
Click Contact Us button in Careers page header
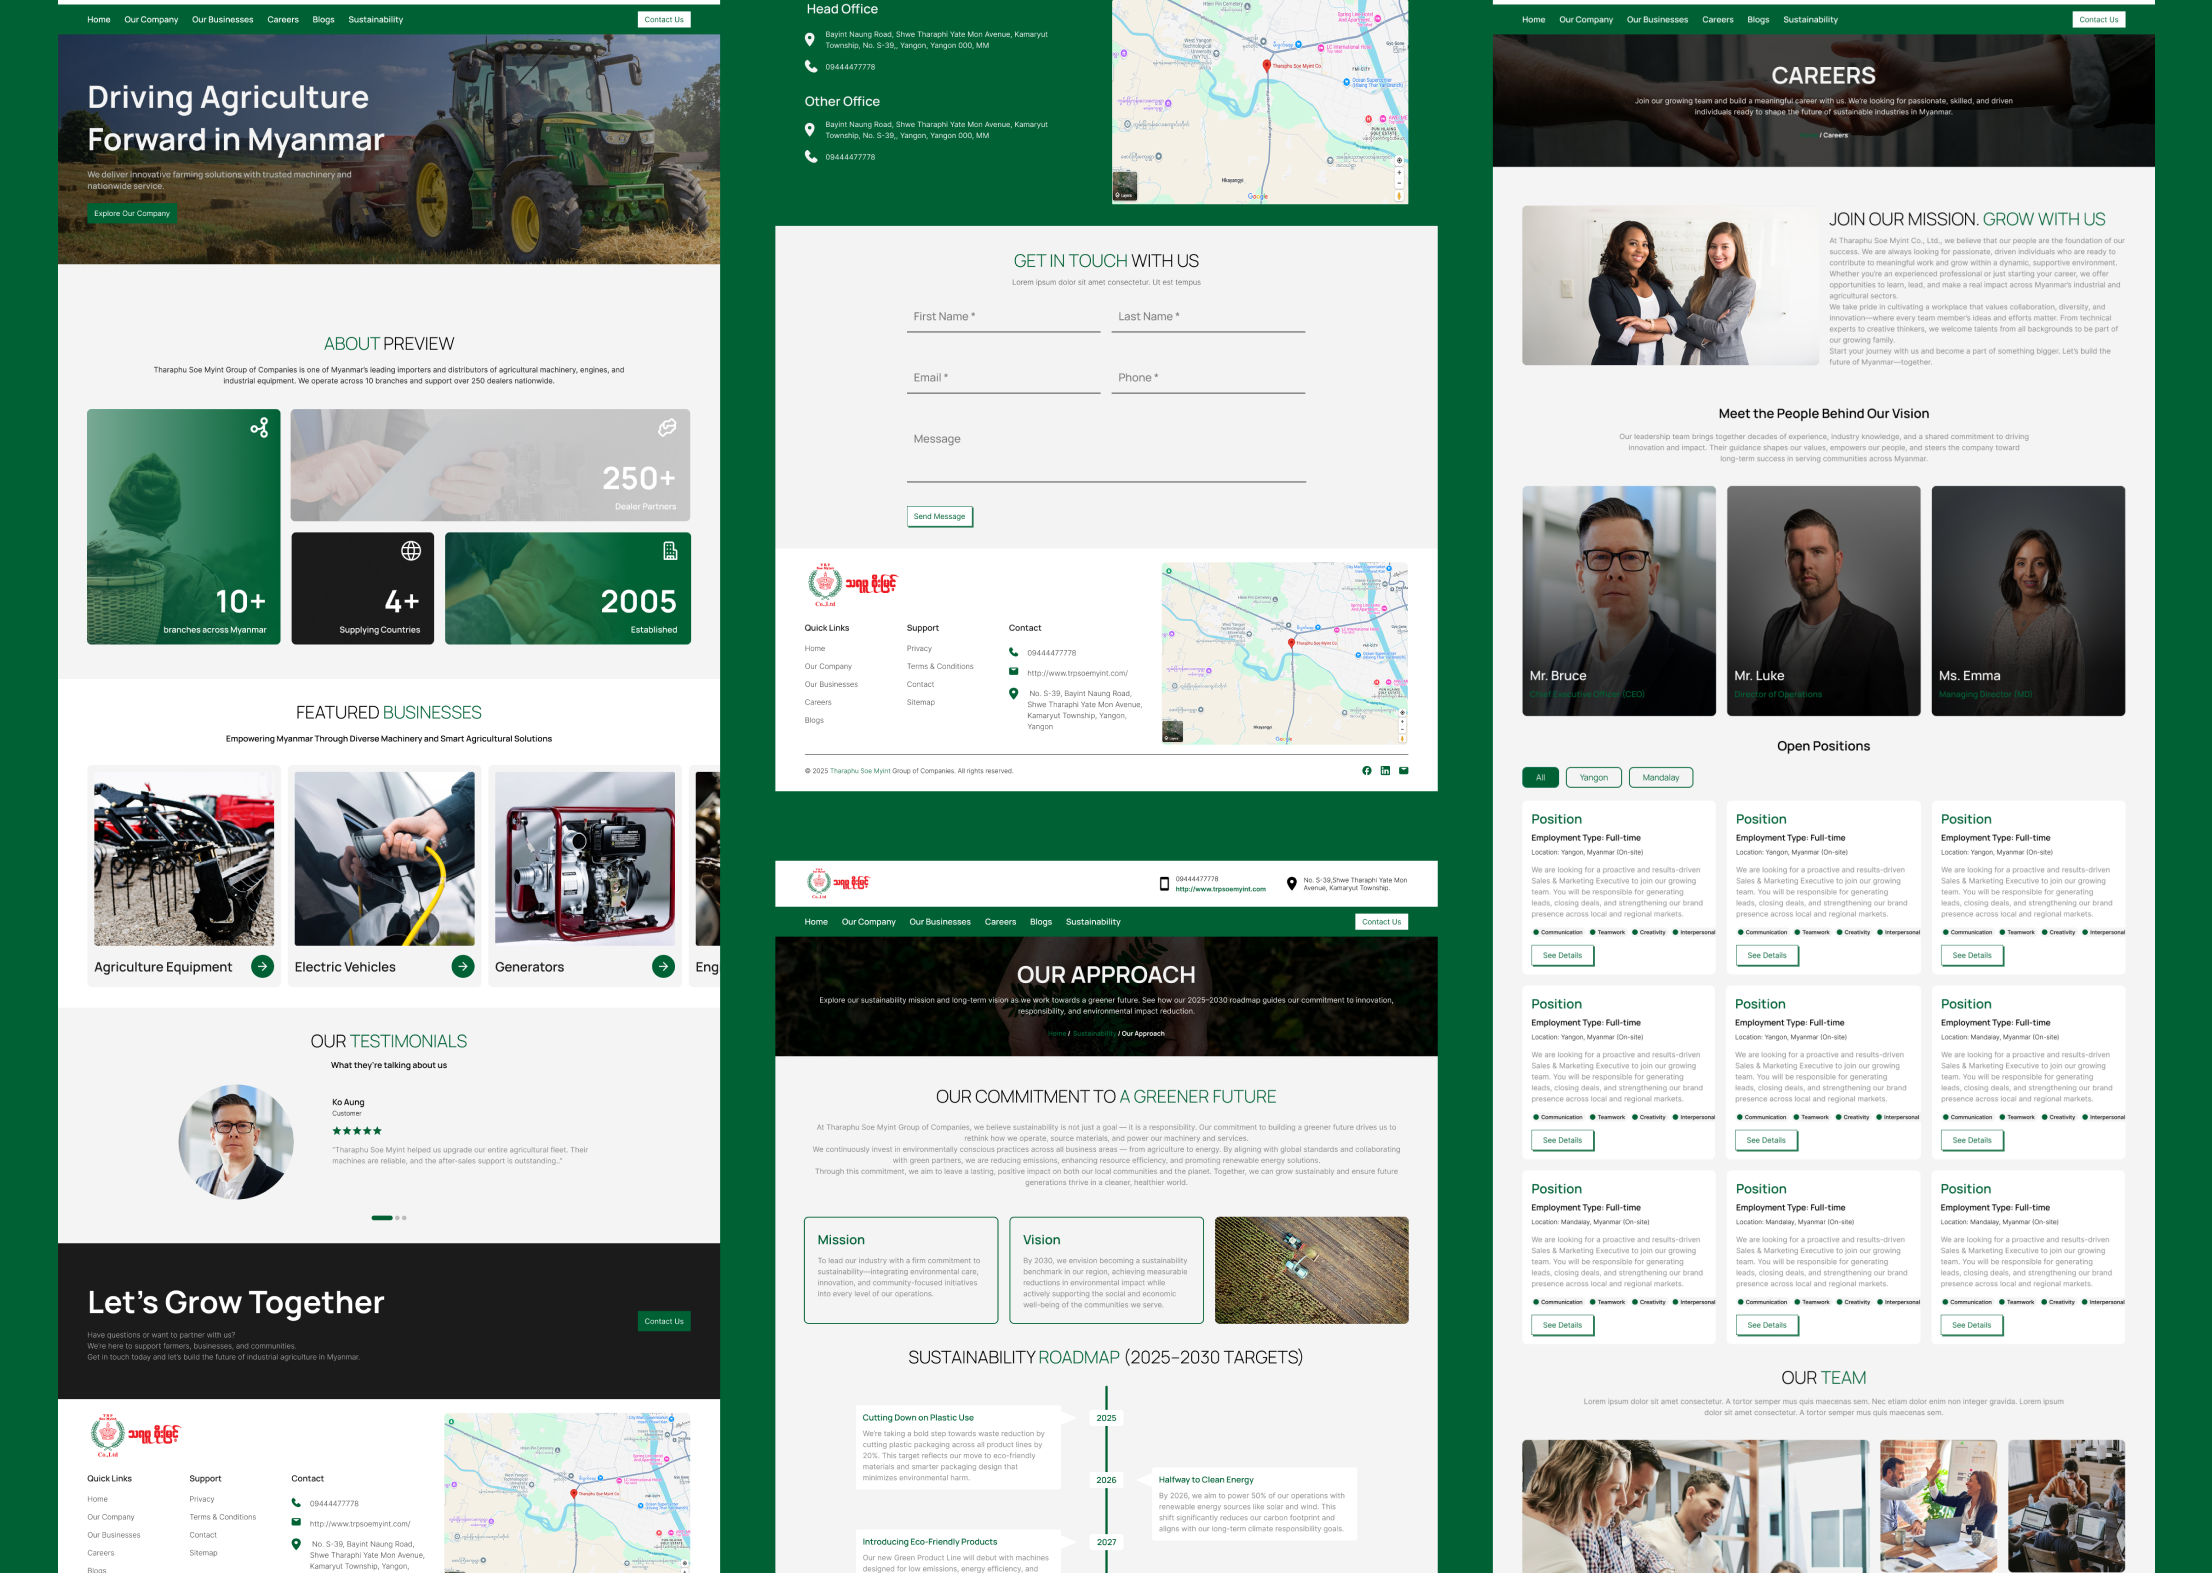[x=2099, y=19]
